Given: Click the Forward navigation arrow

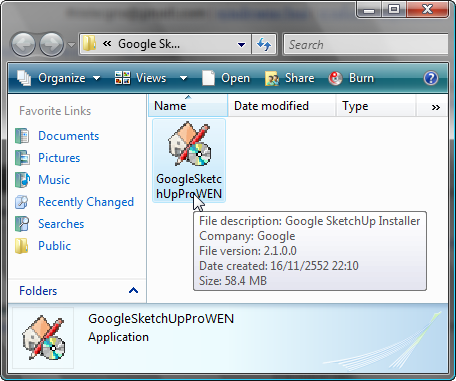Looking at the screenshot, I should pyautogui.click(x=51, y=44).
